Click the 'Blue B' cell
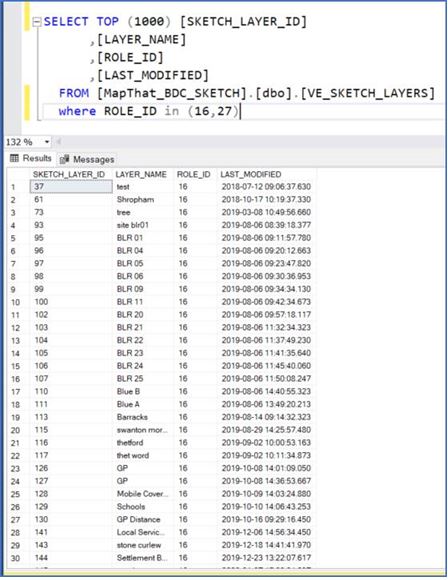Screen dimensions: 448x580 click(x=143, y=392)
